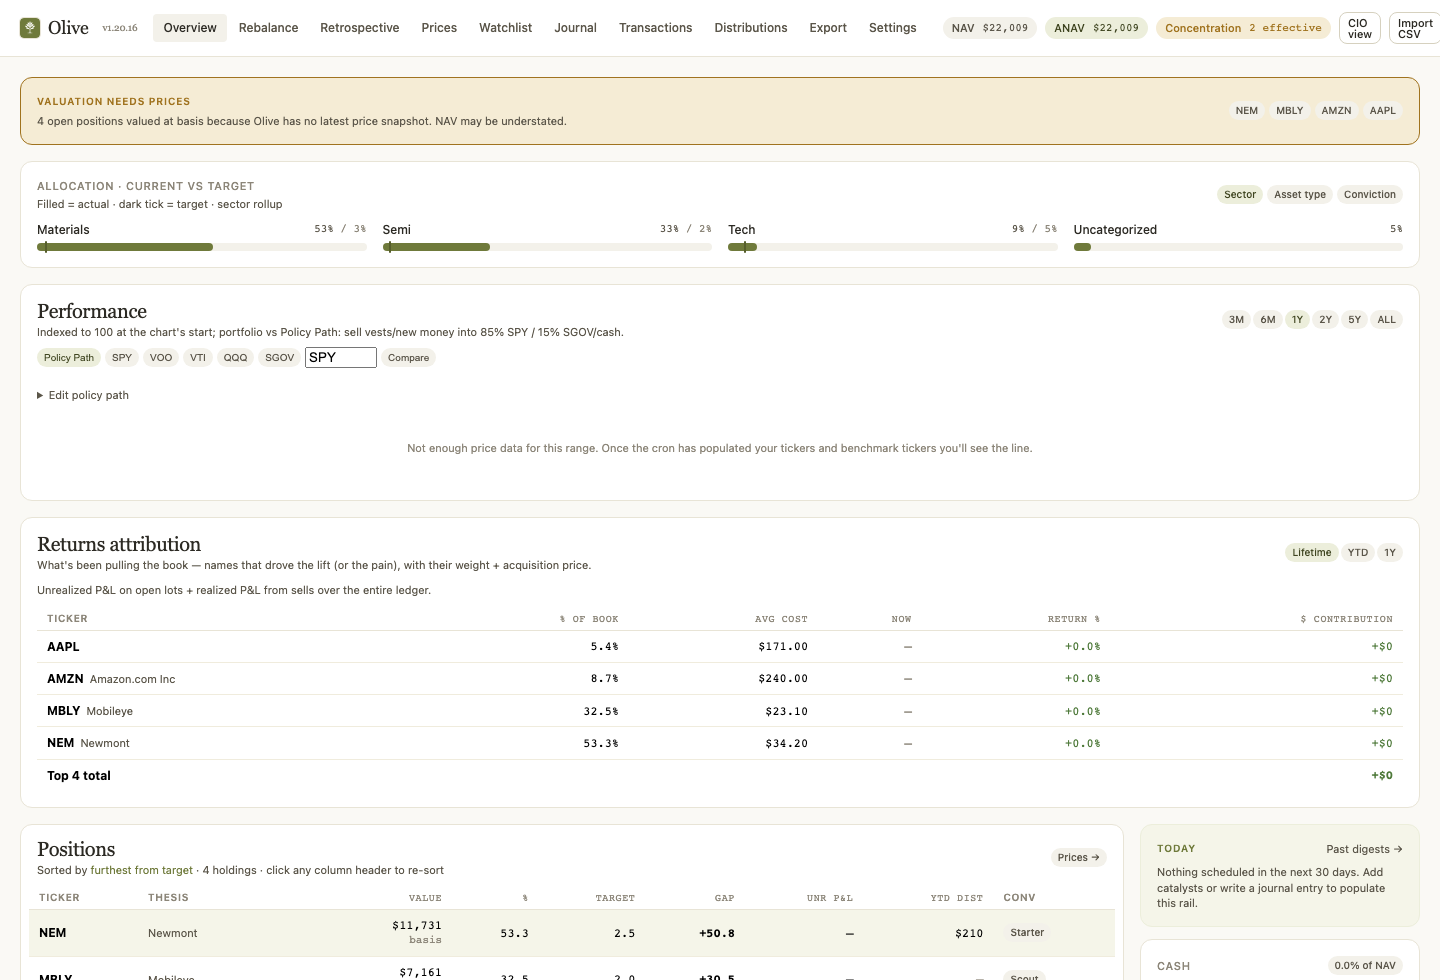The height and width of the screenshot is (980, 1440).
Task: Sort positions by THESIS column header
Action: [x=168, y=898]
